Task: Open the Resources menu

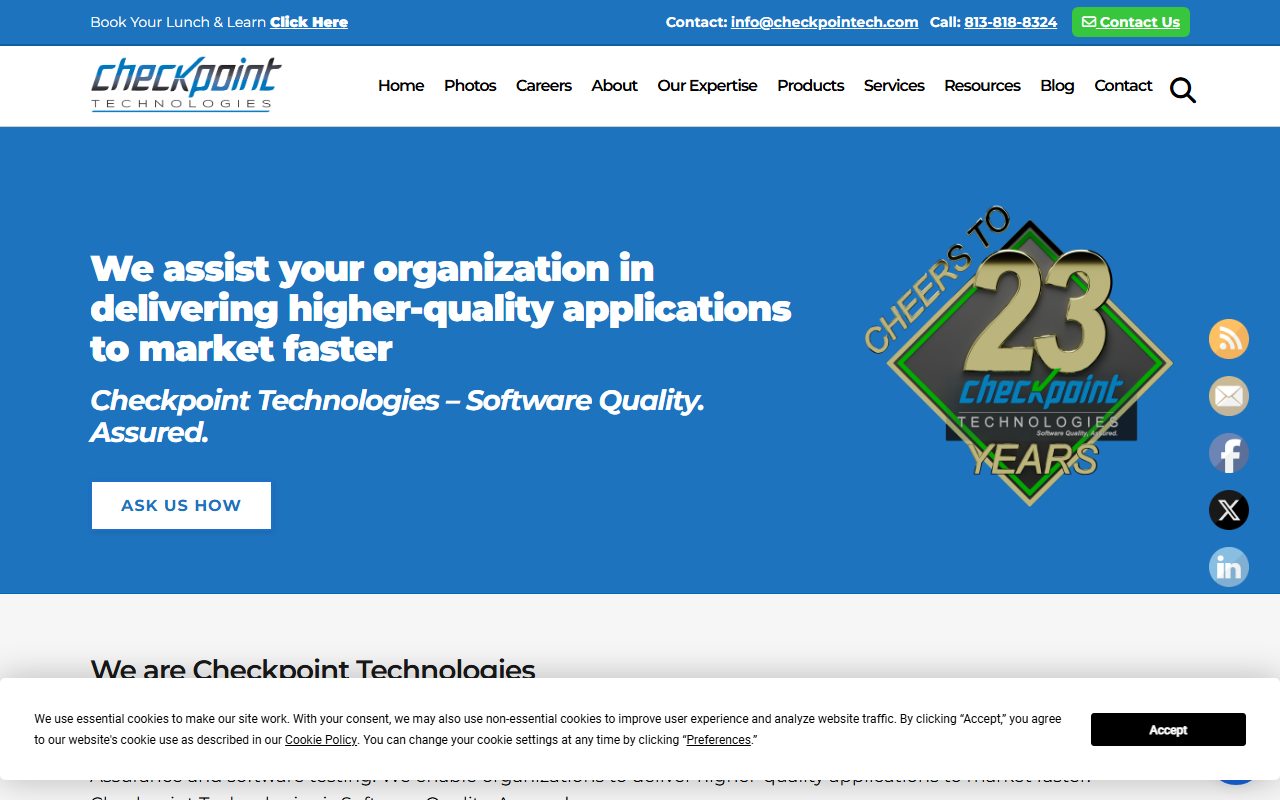Action: pyautogui.click(x=982, y=86)
